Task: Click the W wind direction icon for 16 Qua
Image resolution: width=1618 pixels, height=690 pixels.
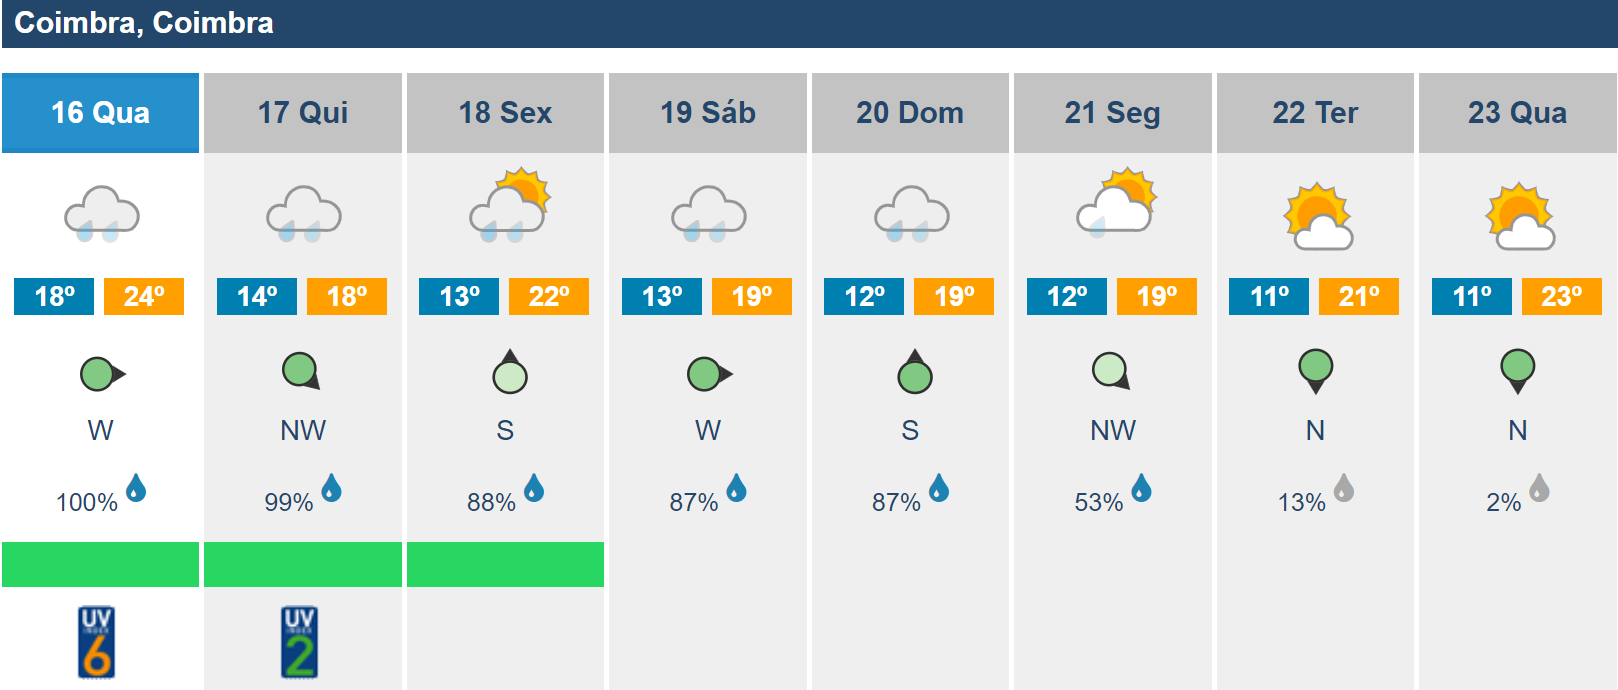Action: [102, 375]
